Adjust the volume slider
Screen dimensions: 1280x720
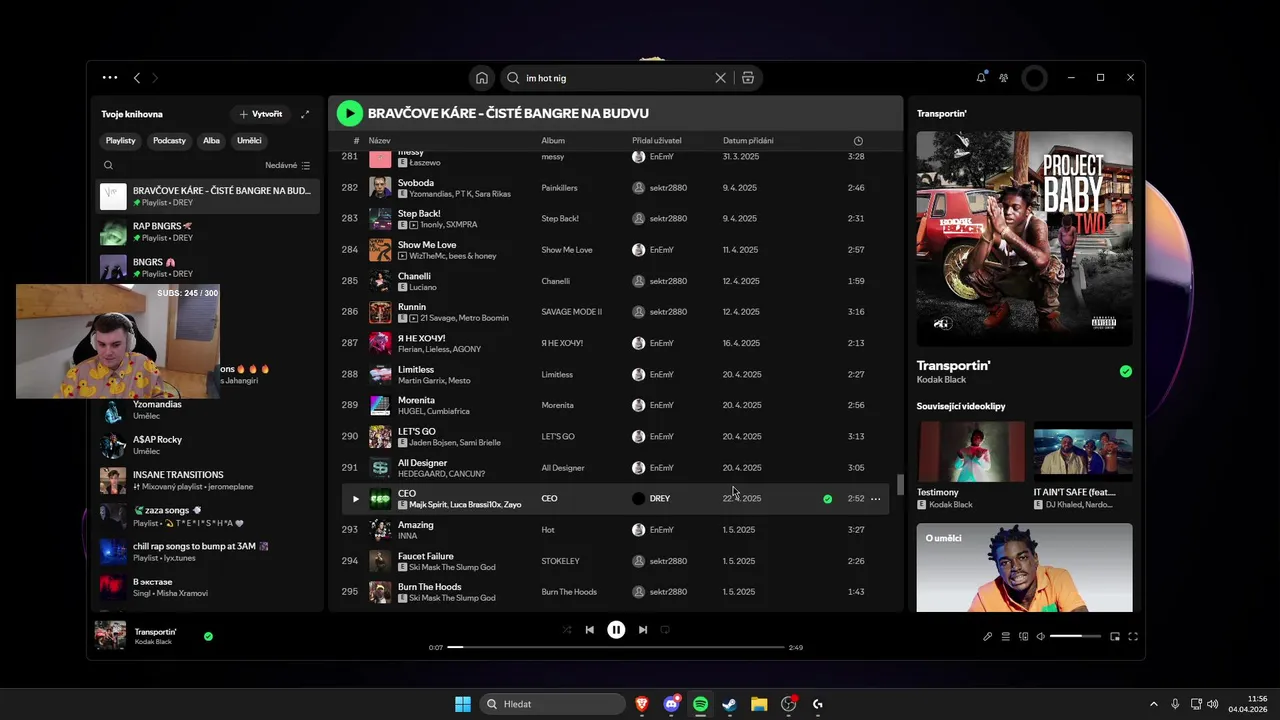tap(1075, 636)
